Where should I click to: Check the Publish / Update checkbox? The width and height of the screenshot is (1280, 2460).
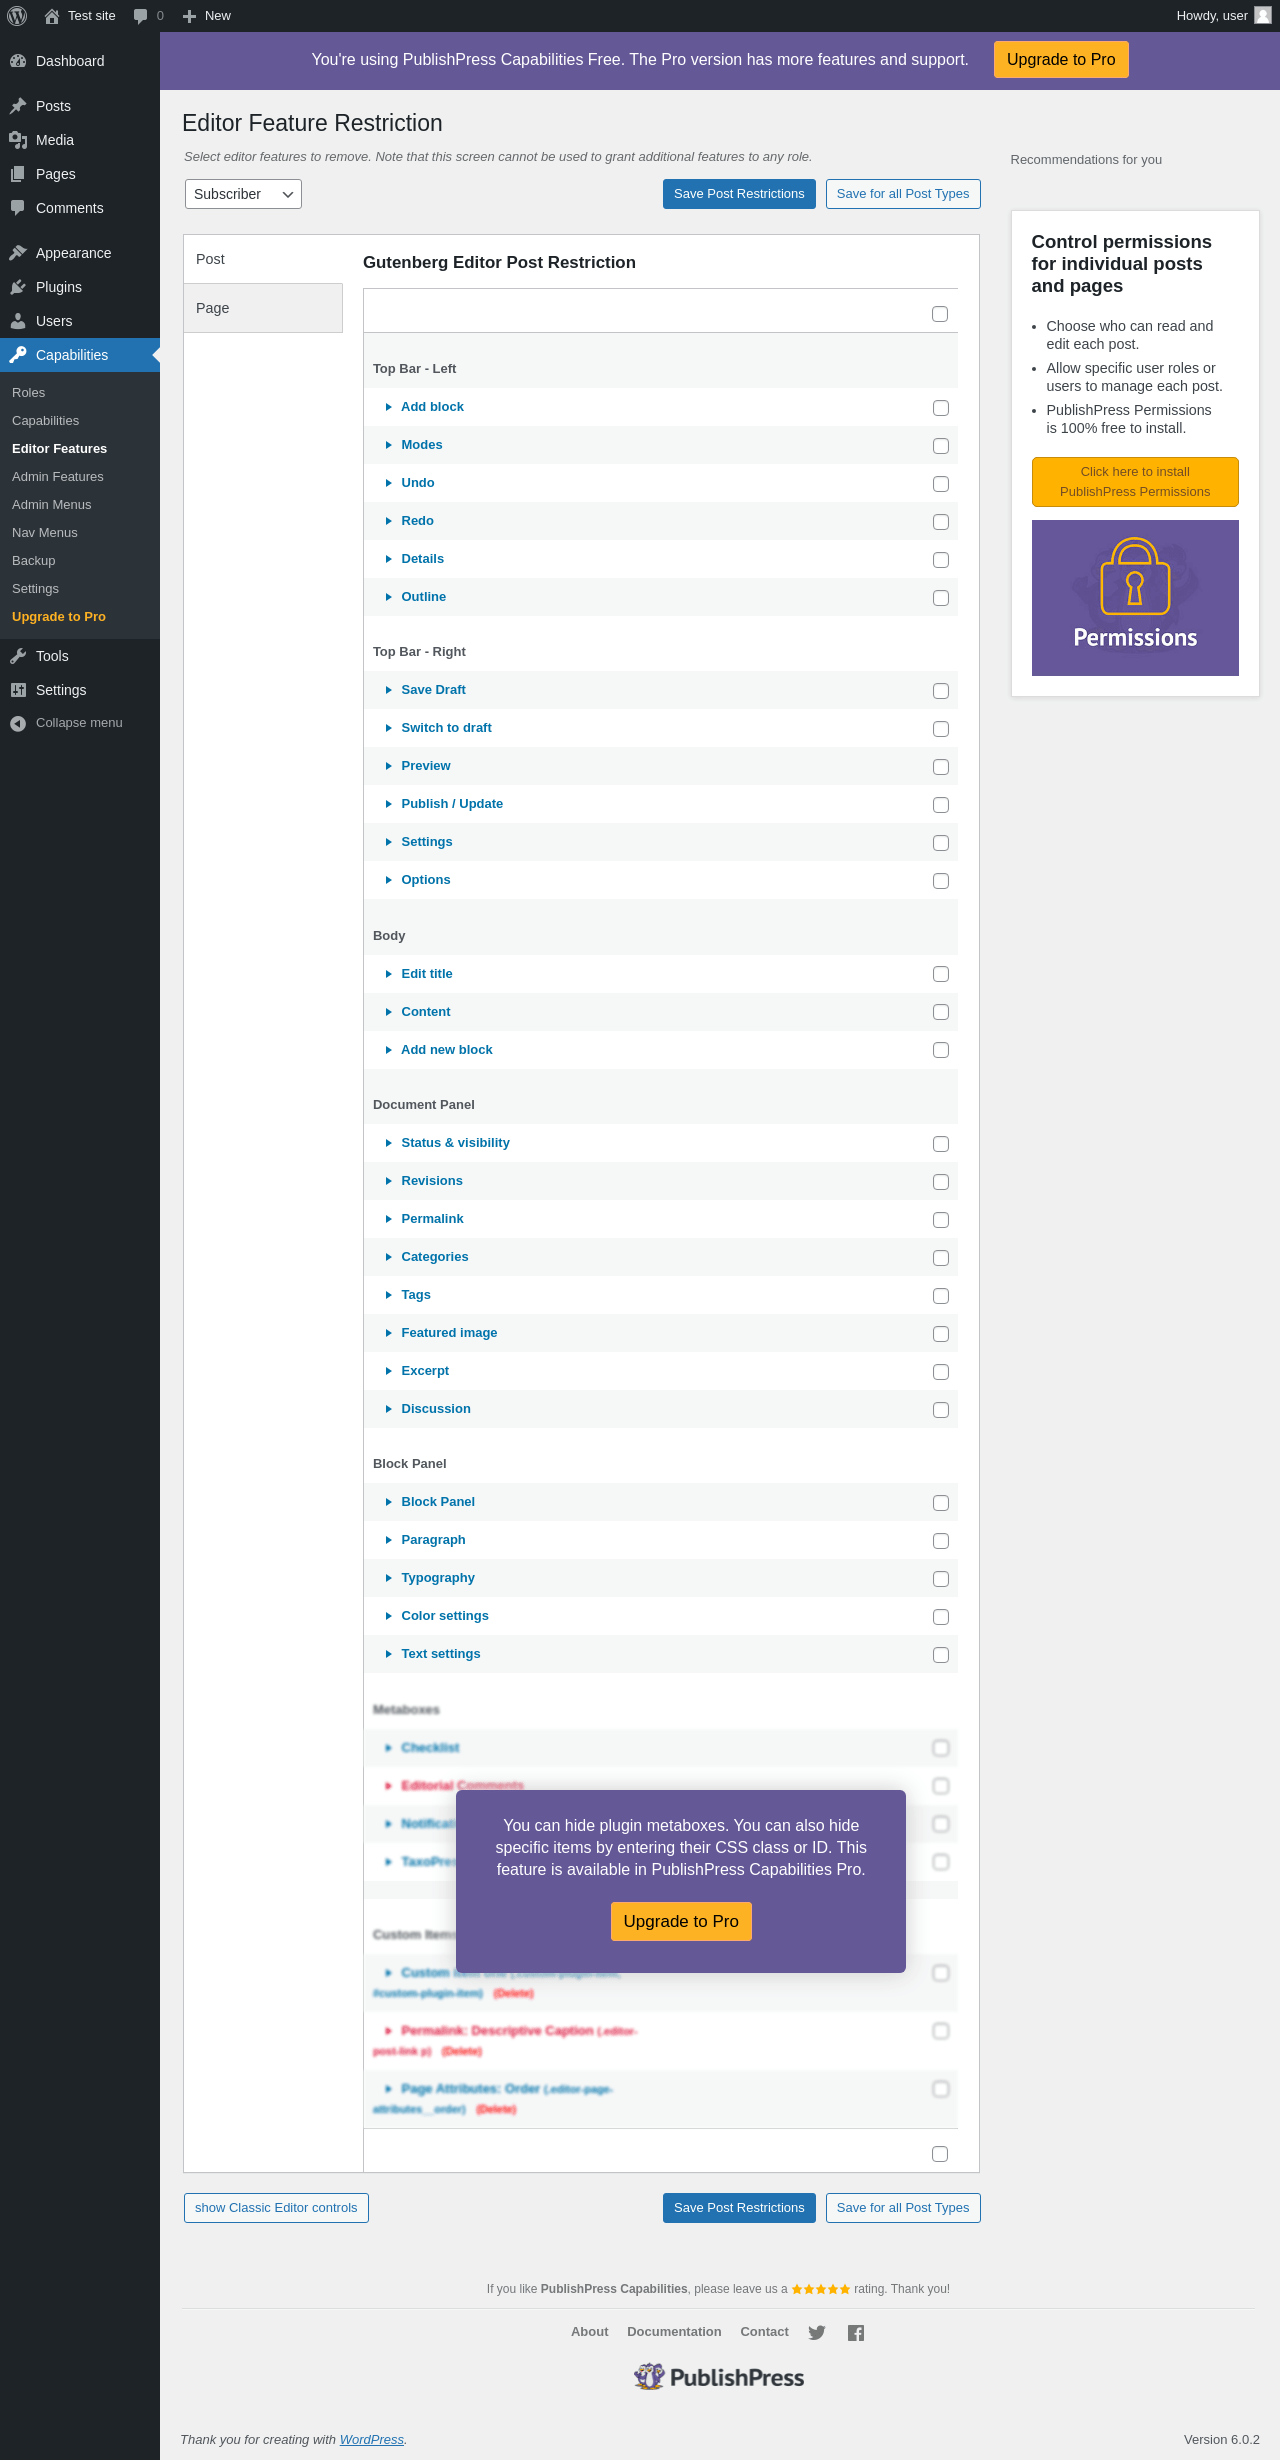941,805
